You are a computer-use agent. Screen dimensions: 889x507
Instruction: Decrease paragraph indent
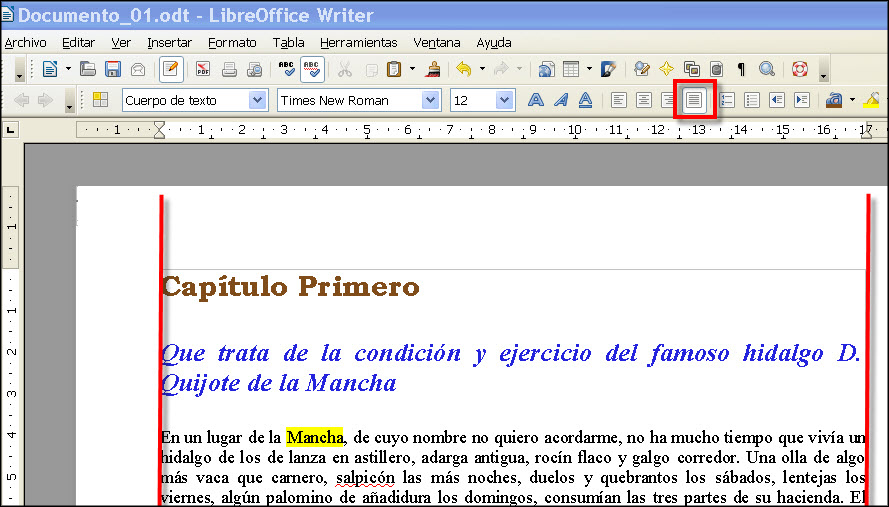click(x=777, y=100)
